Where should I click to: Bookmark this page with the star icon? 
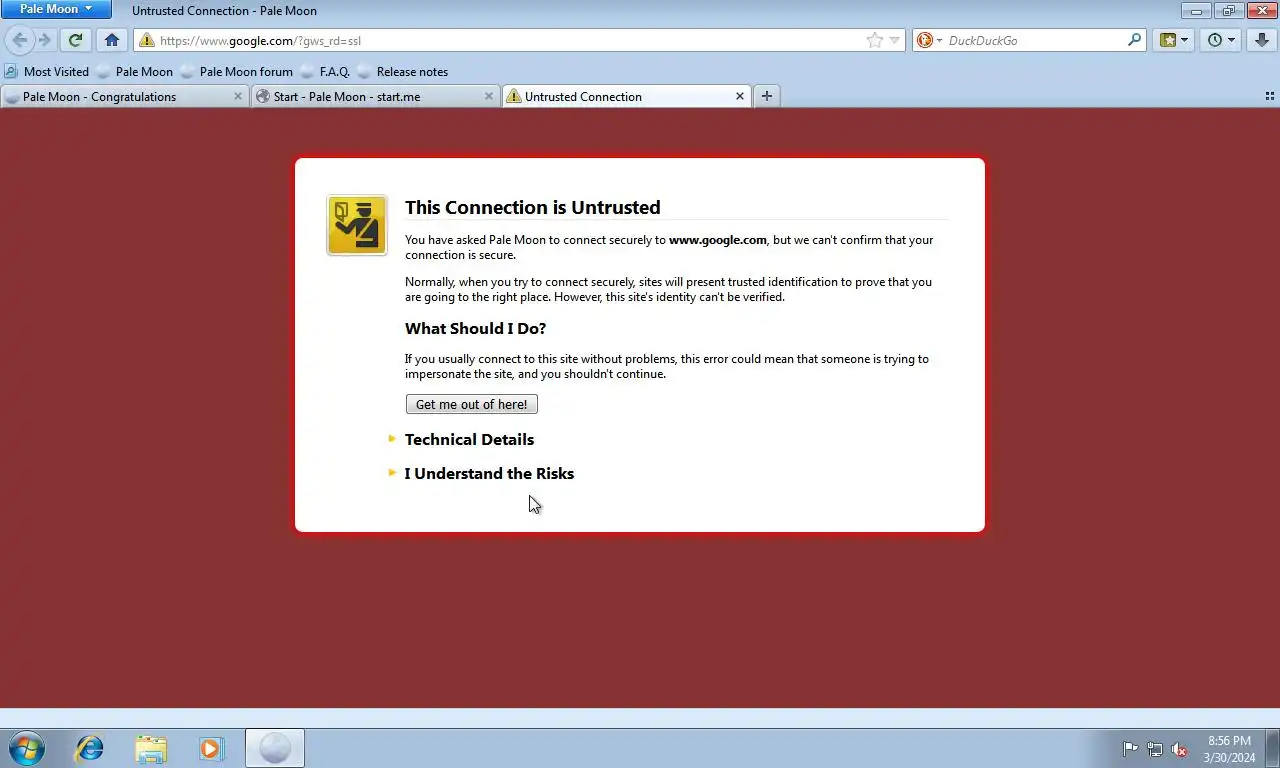(x=875, y=40)
